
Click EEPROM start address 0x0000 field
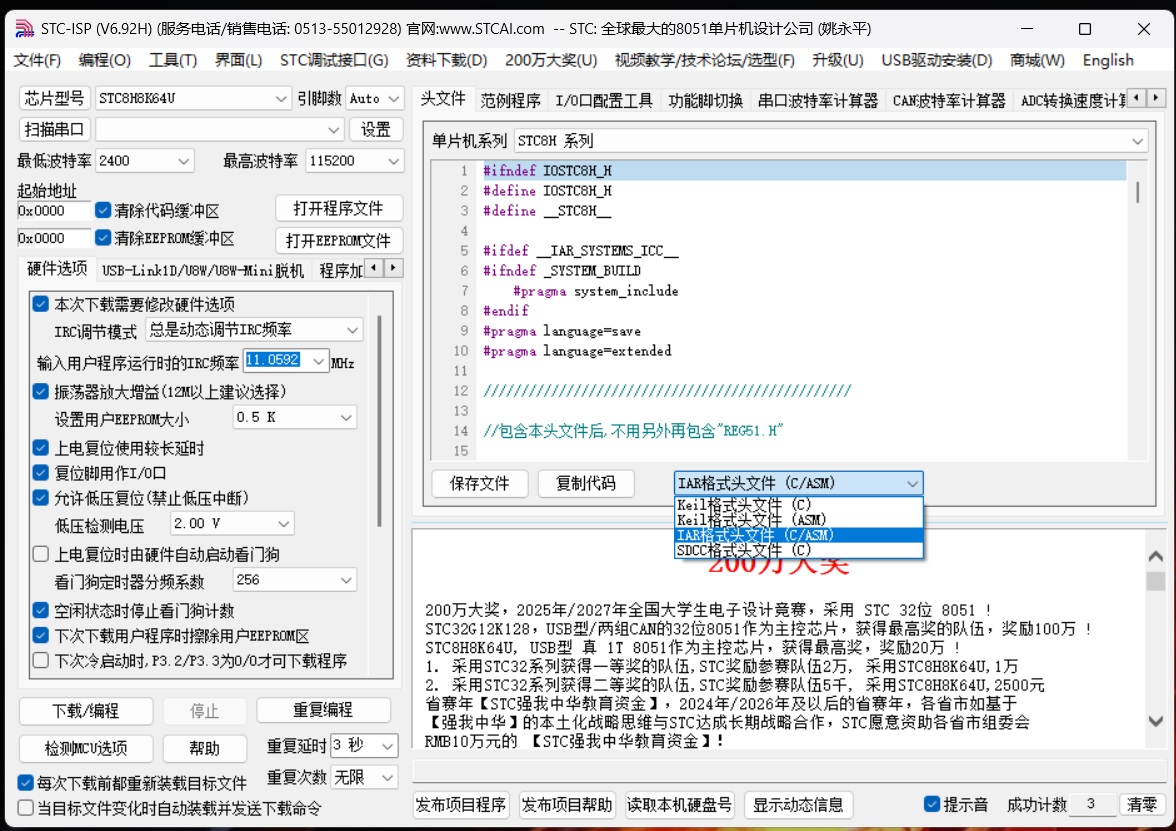point(53,238)
